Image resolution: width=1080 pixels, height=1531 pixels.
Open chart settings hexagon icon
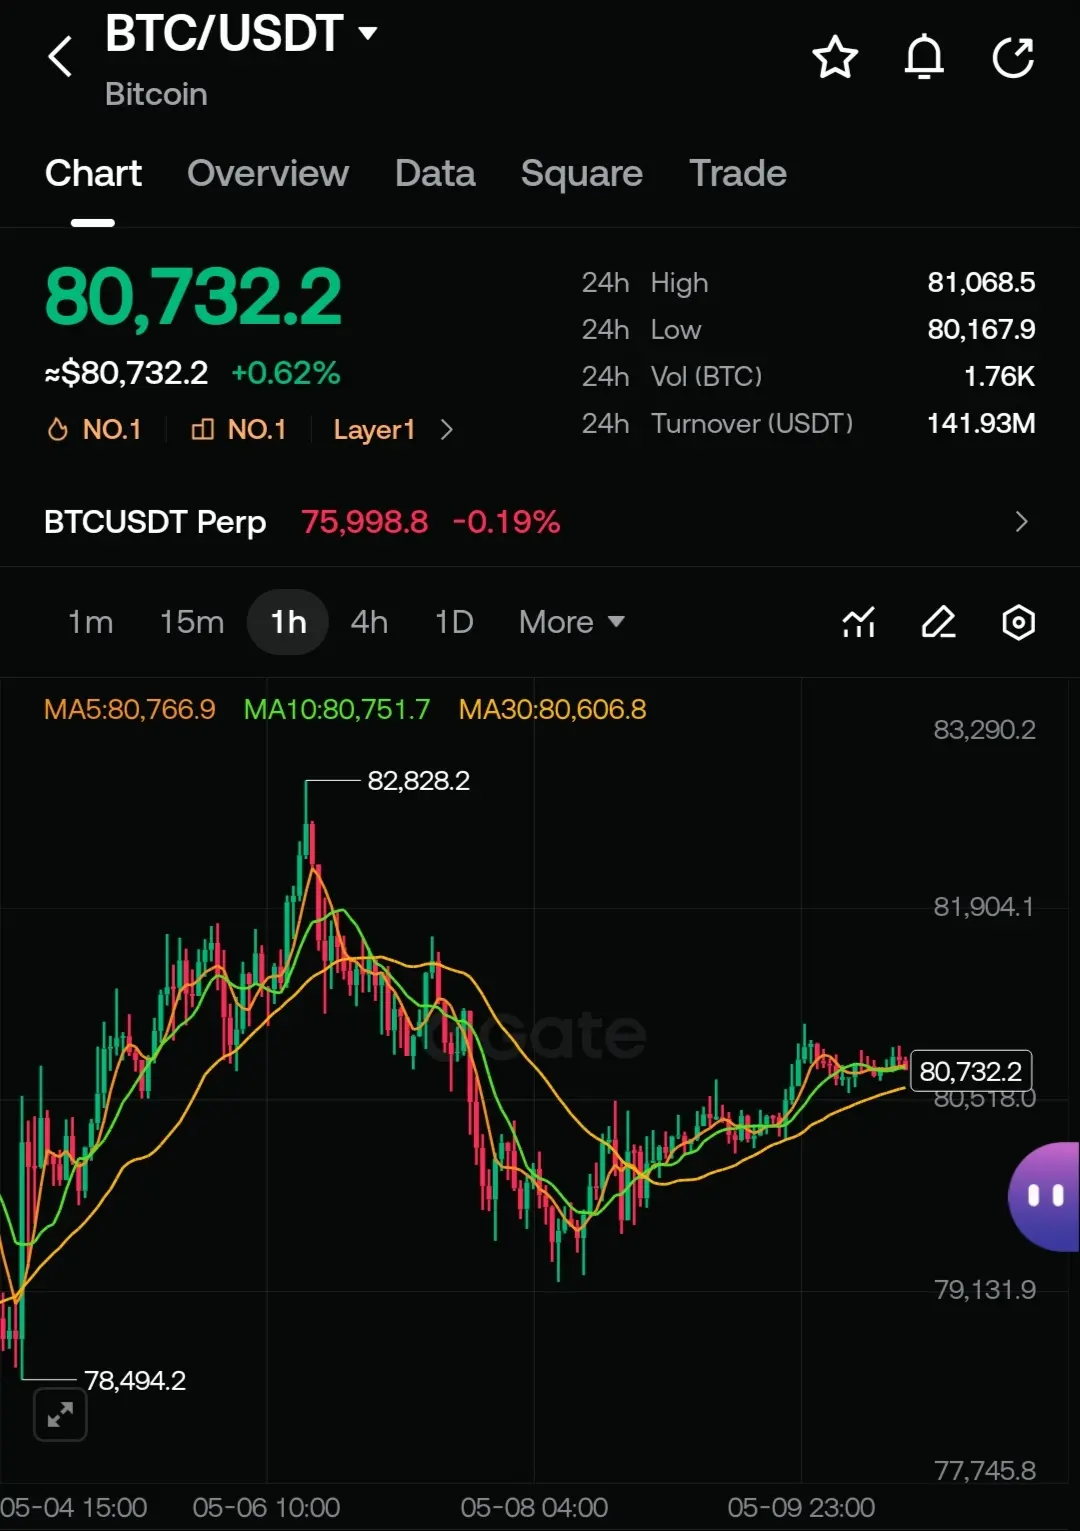[x=1018, y=622]
